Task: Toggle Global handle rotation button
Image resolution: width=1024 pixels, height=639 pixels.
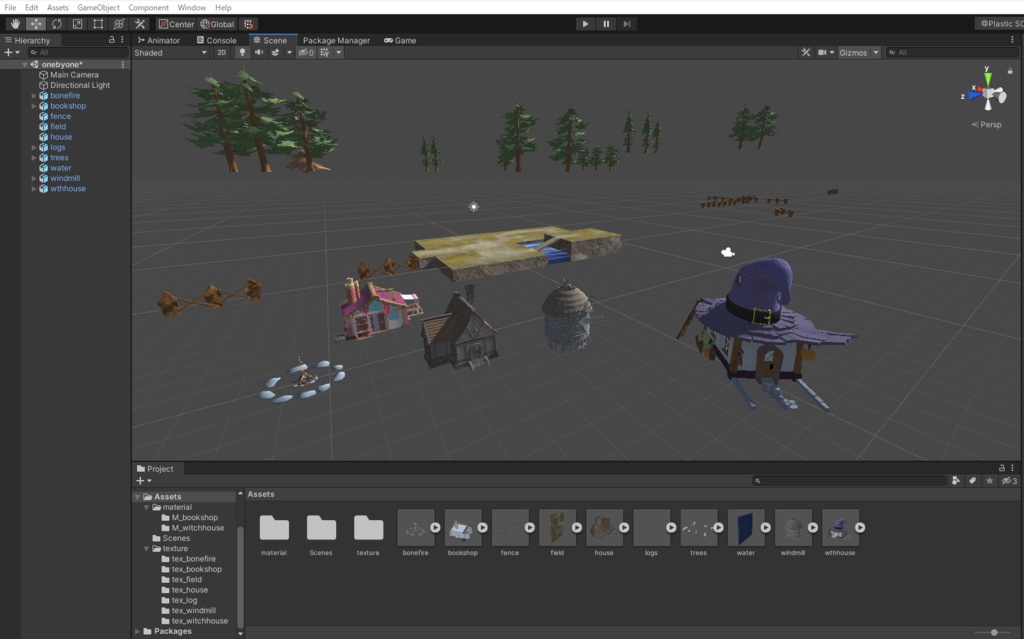Action: click(217, 24)
